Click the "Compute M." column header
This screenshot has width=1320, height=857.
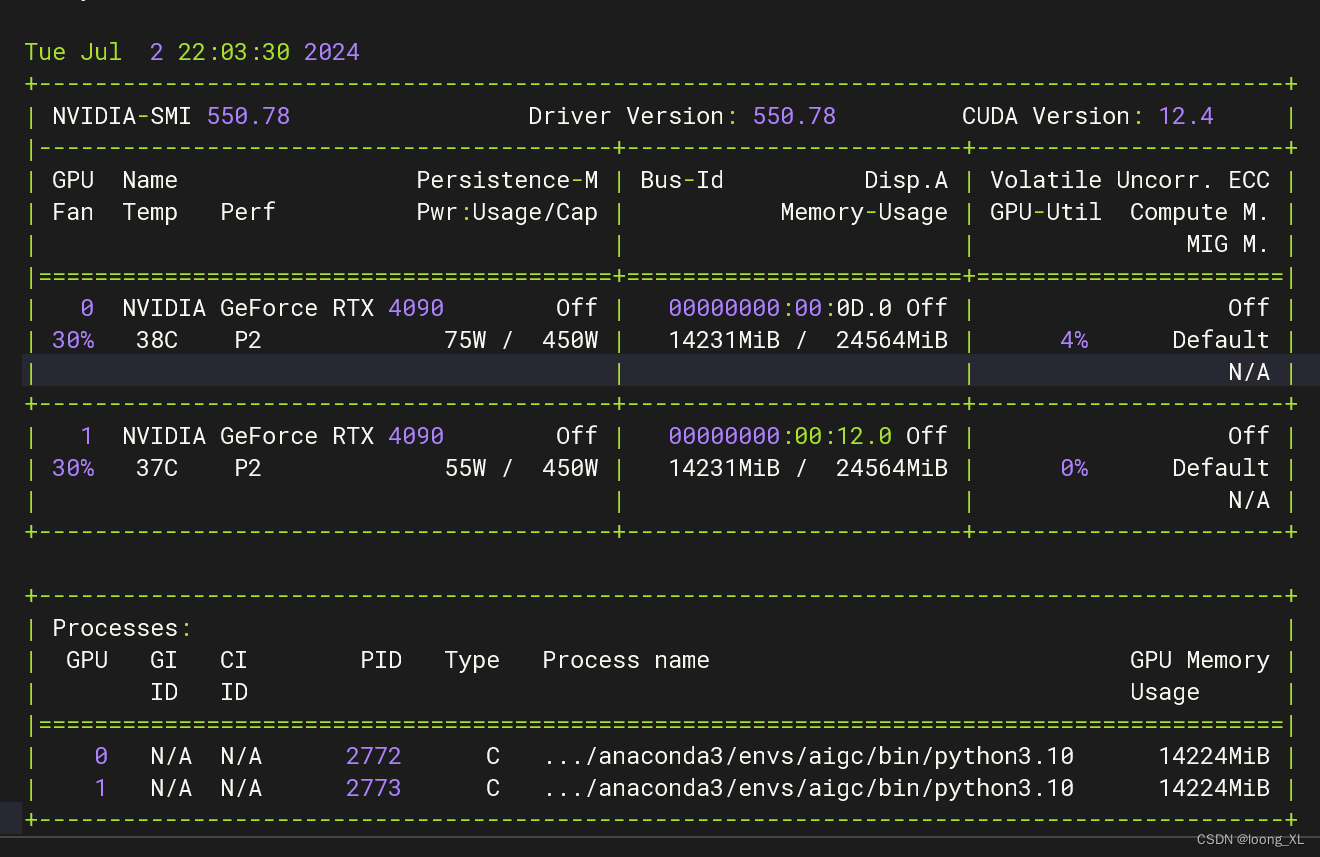1200,212
